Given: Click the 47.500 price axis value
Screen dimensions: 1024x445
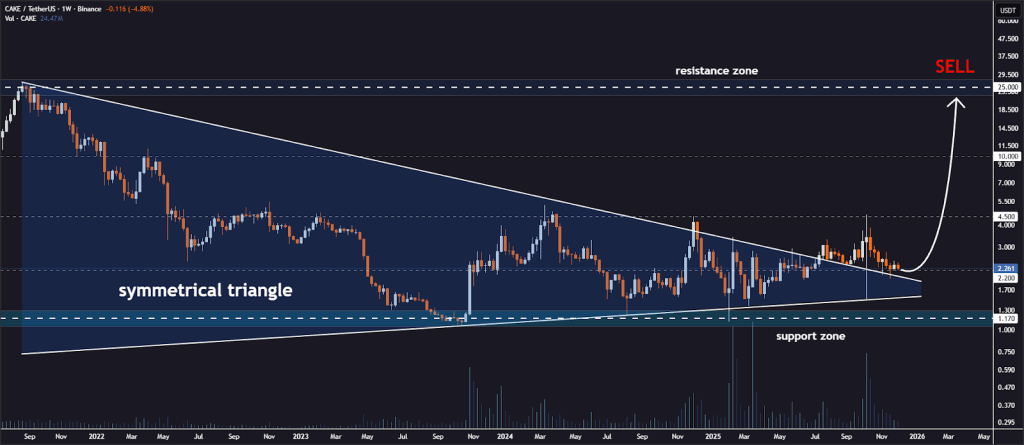Looking at the screenshot, I should coord(1009,39).
